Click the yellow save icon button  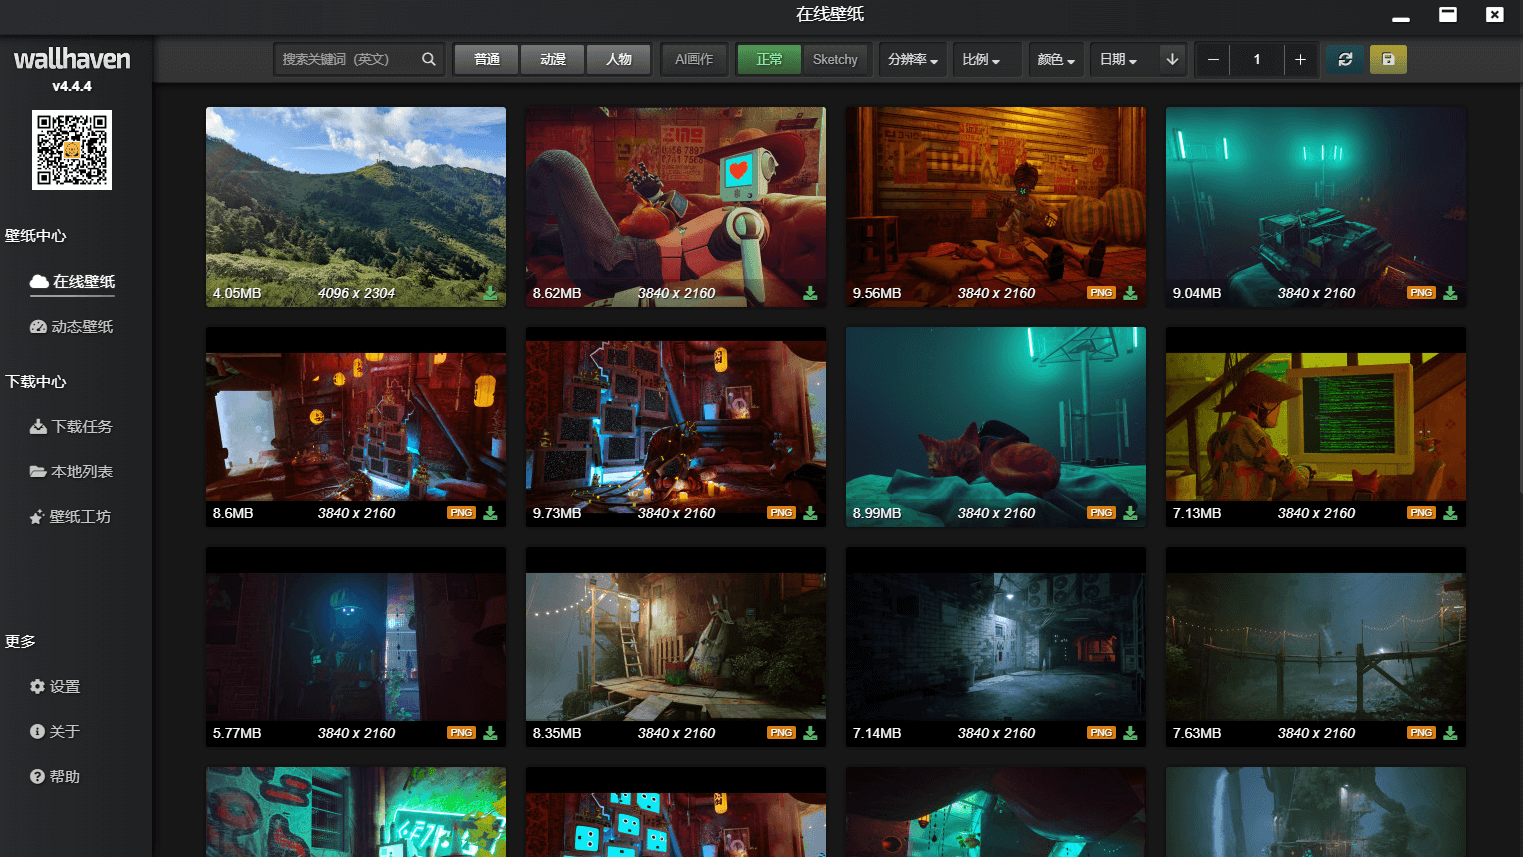pos(1388,59)
